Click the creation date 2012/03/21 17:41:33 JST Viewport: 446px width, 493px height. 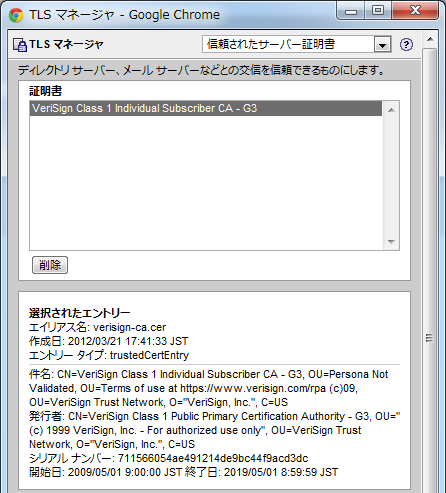128,341
